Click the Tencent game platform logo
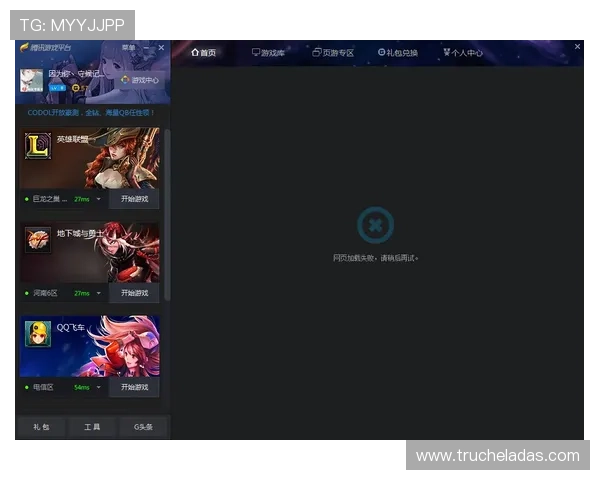 (46, 47)
